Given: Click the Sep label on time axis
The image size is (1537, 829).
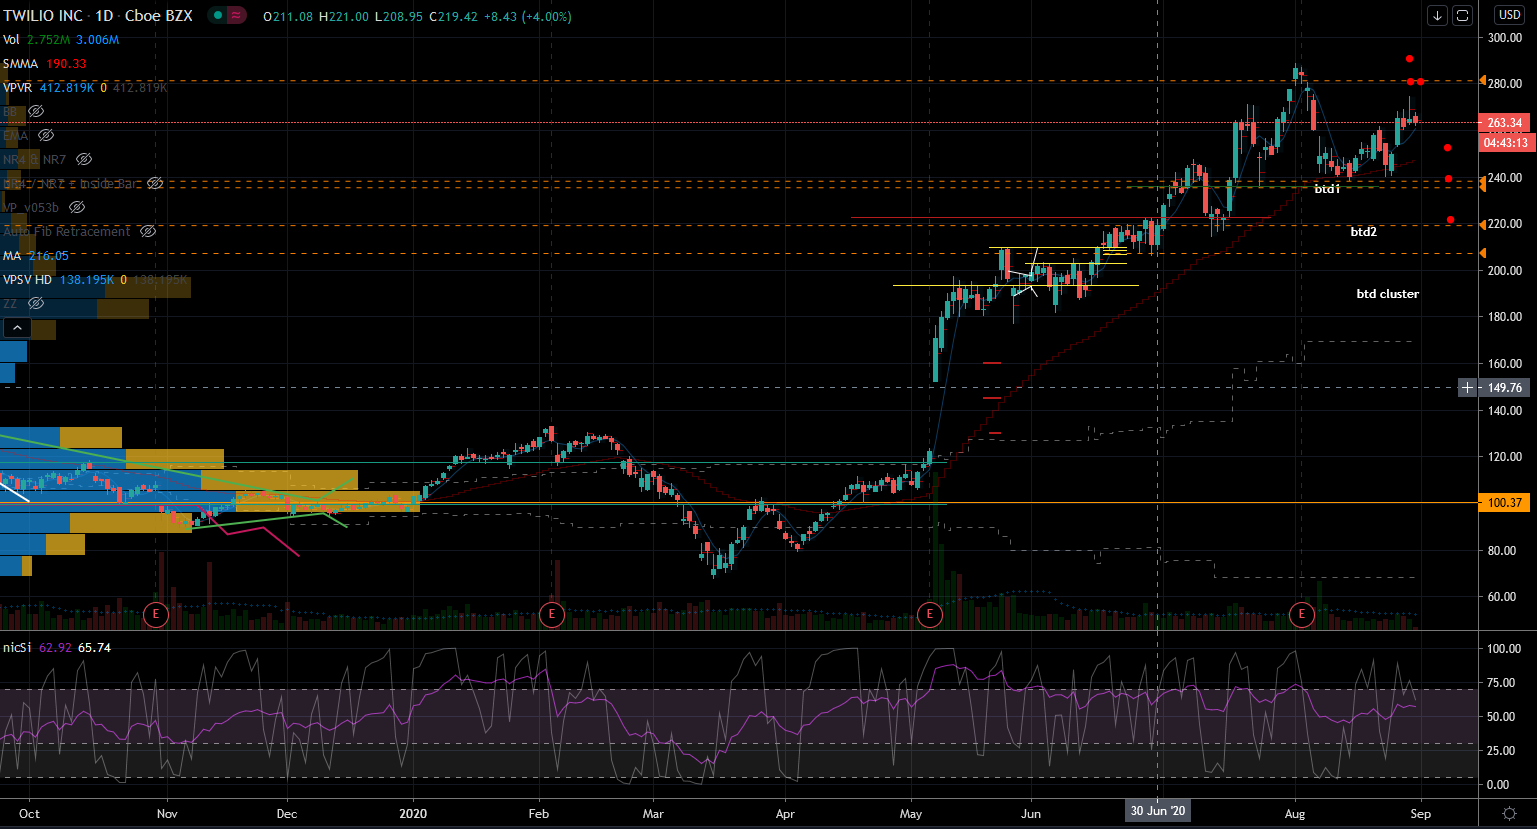Looking at the screenshot, I should (1421, 813).
